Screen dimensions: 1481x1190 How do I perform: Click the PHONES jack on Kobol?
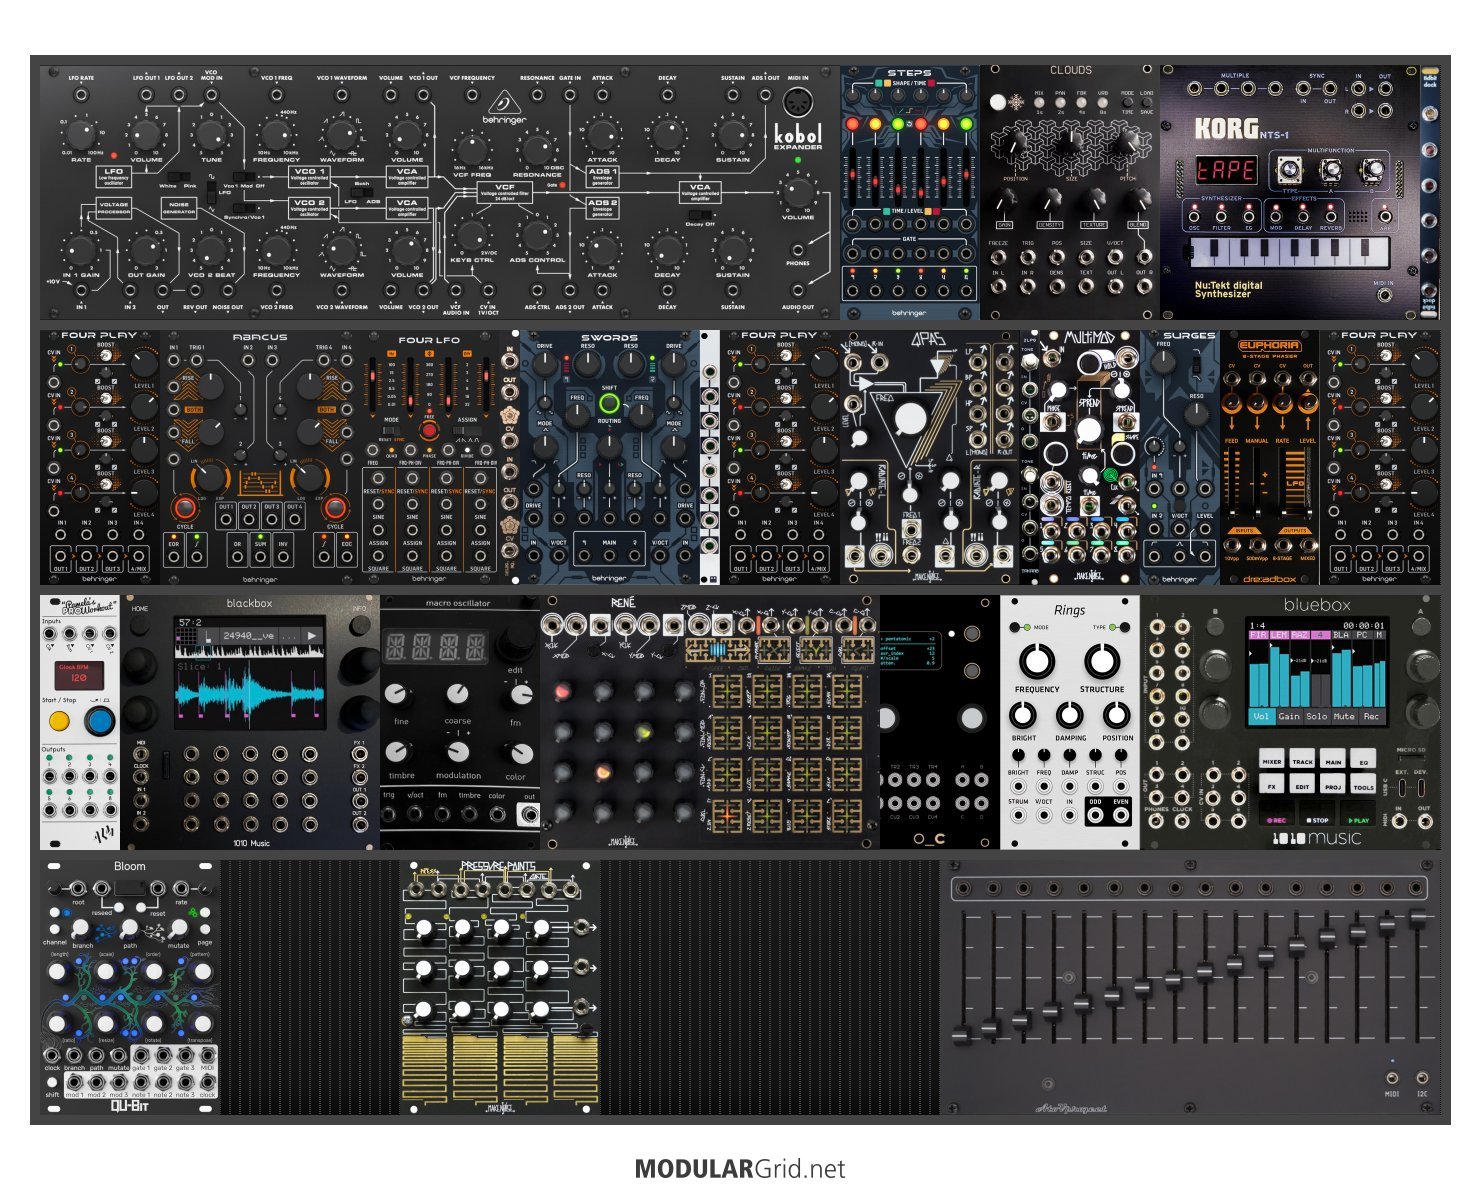(x=798, y=249)
